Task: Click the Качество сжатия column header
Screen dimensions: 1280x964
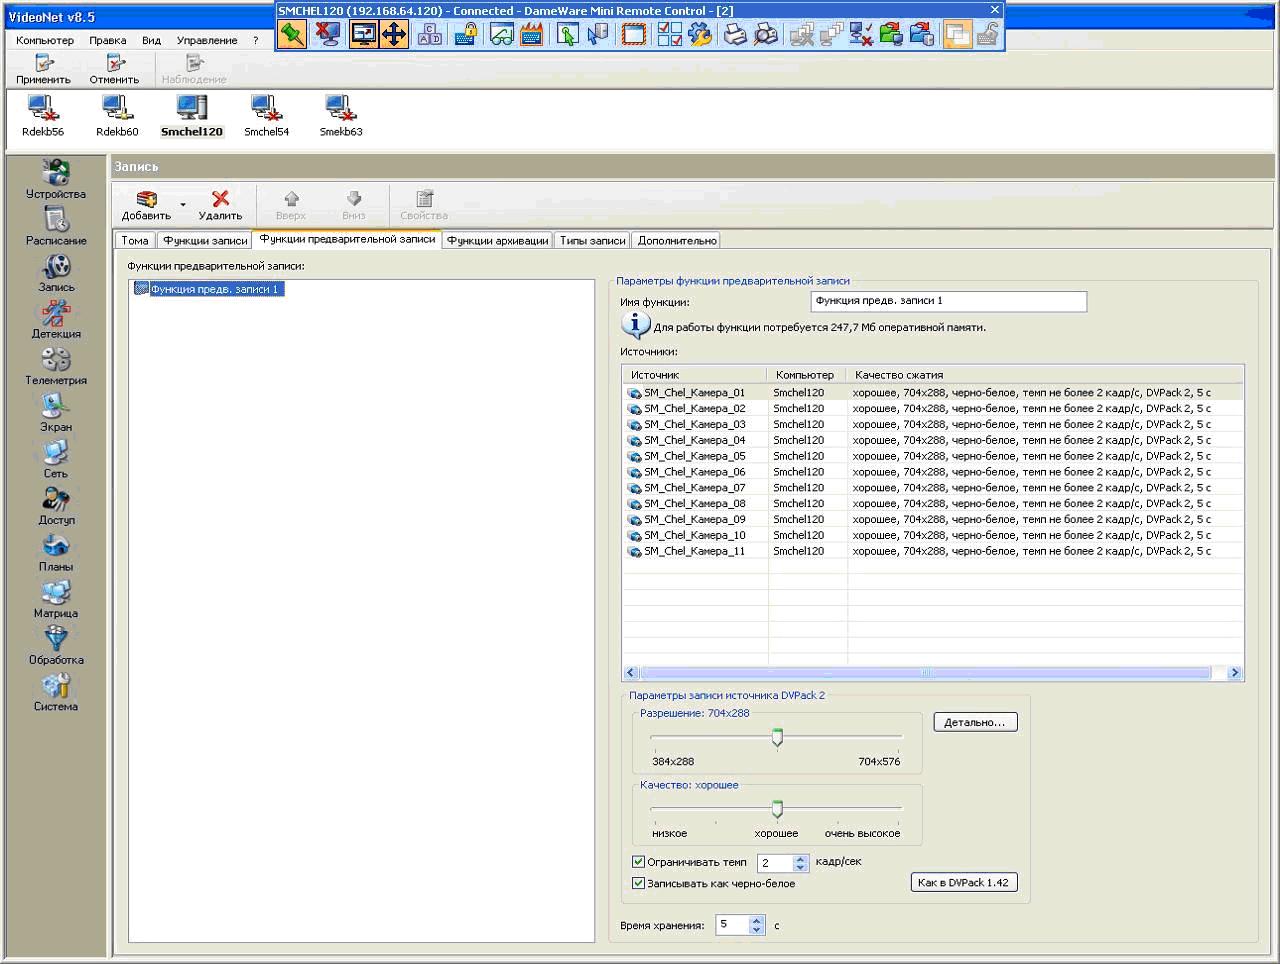Action: tap(1045, 375)
